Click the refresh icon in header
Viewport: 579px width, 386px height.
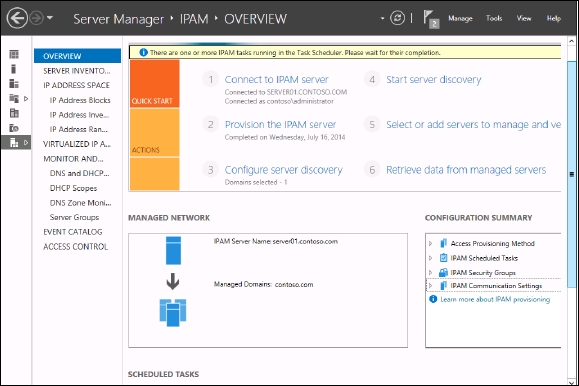[x=397, y=18]
